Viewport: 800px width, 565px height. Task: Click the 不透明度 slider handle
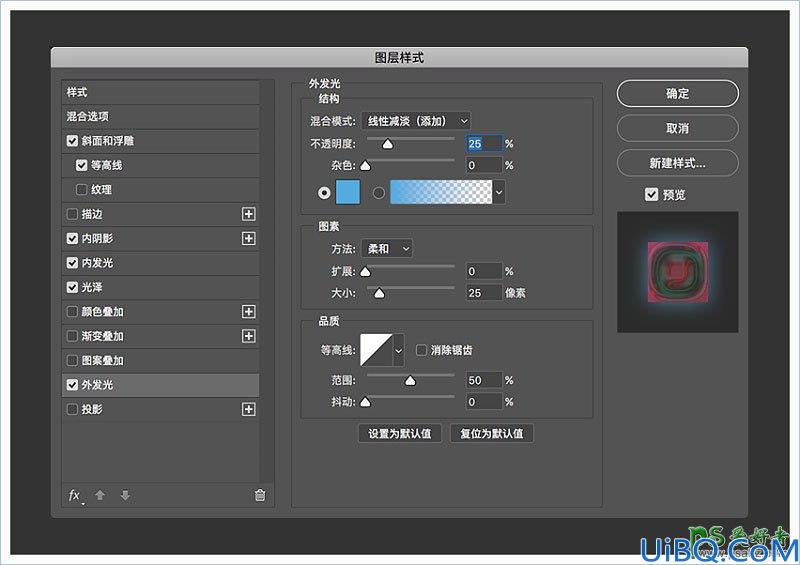click(388, 144)
